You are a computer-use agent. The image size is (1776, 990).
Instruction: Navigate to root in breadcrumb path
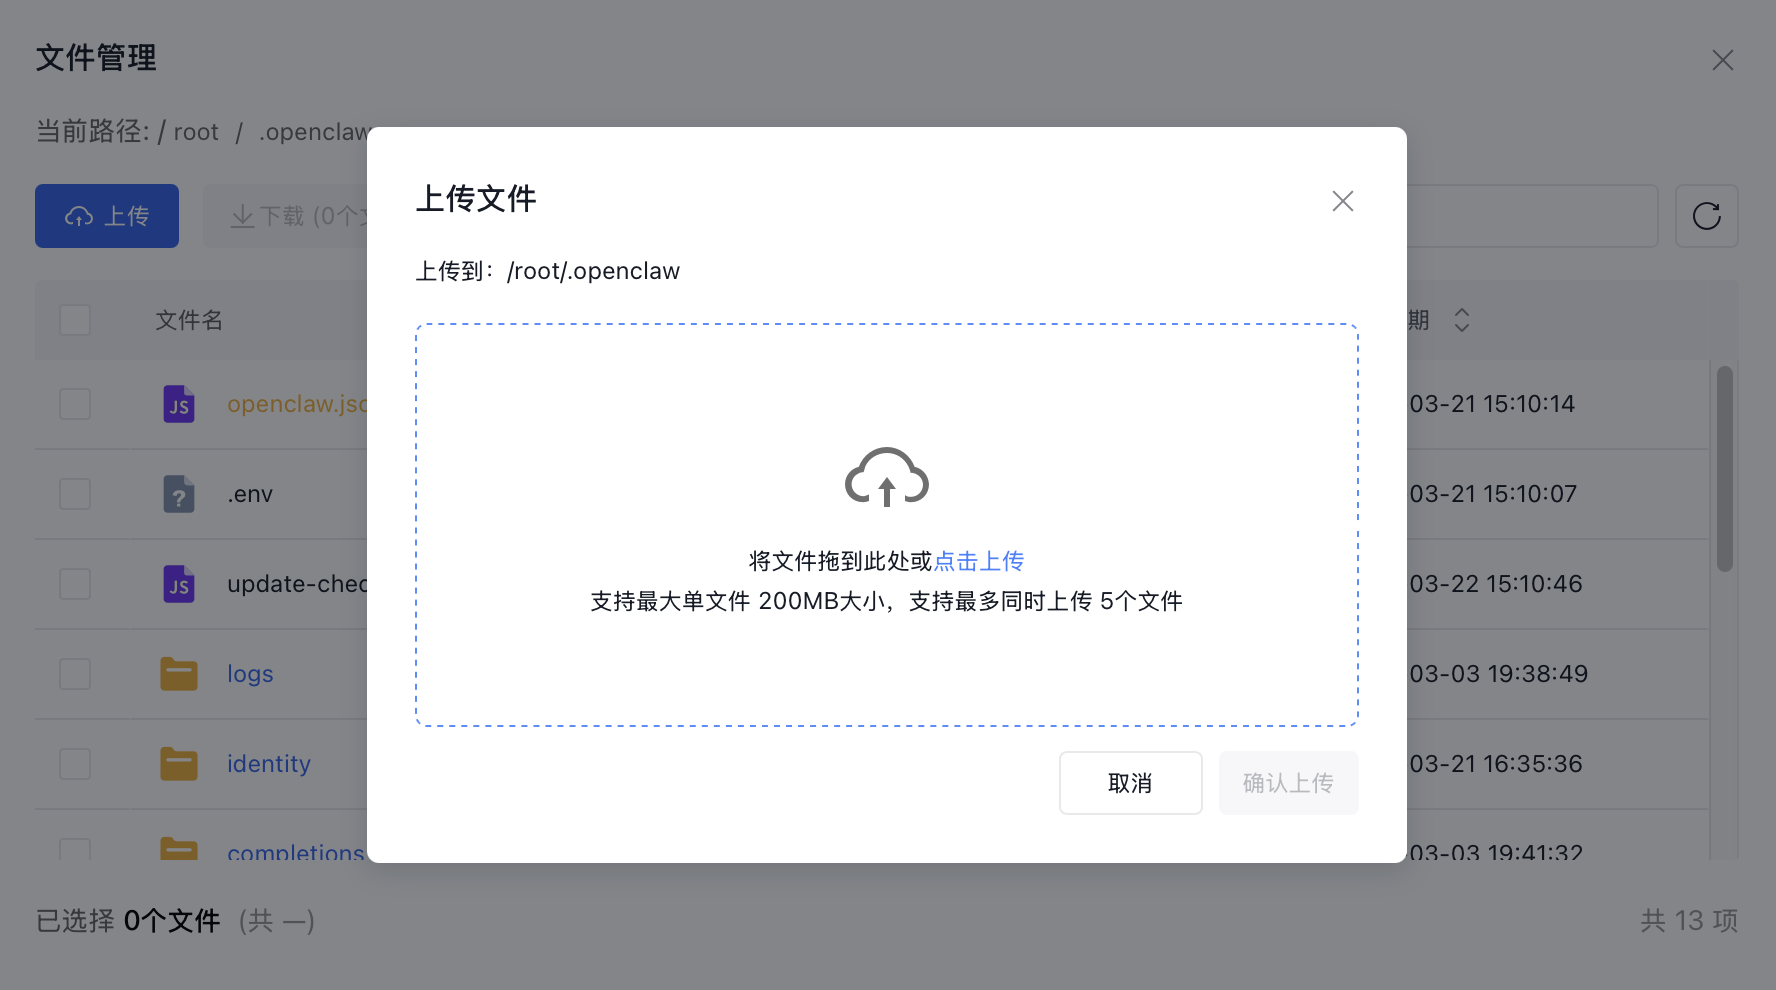[x=196, y=132]
